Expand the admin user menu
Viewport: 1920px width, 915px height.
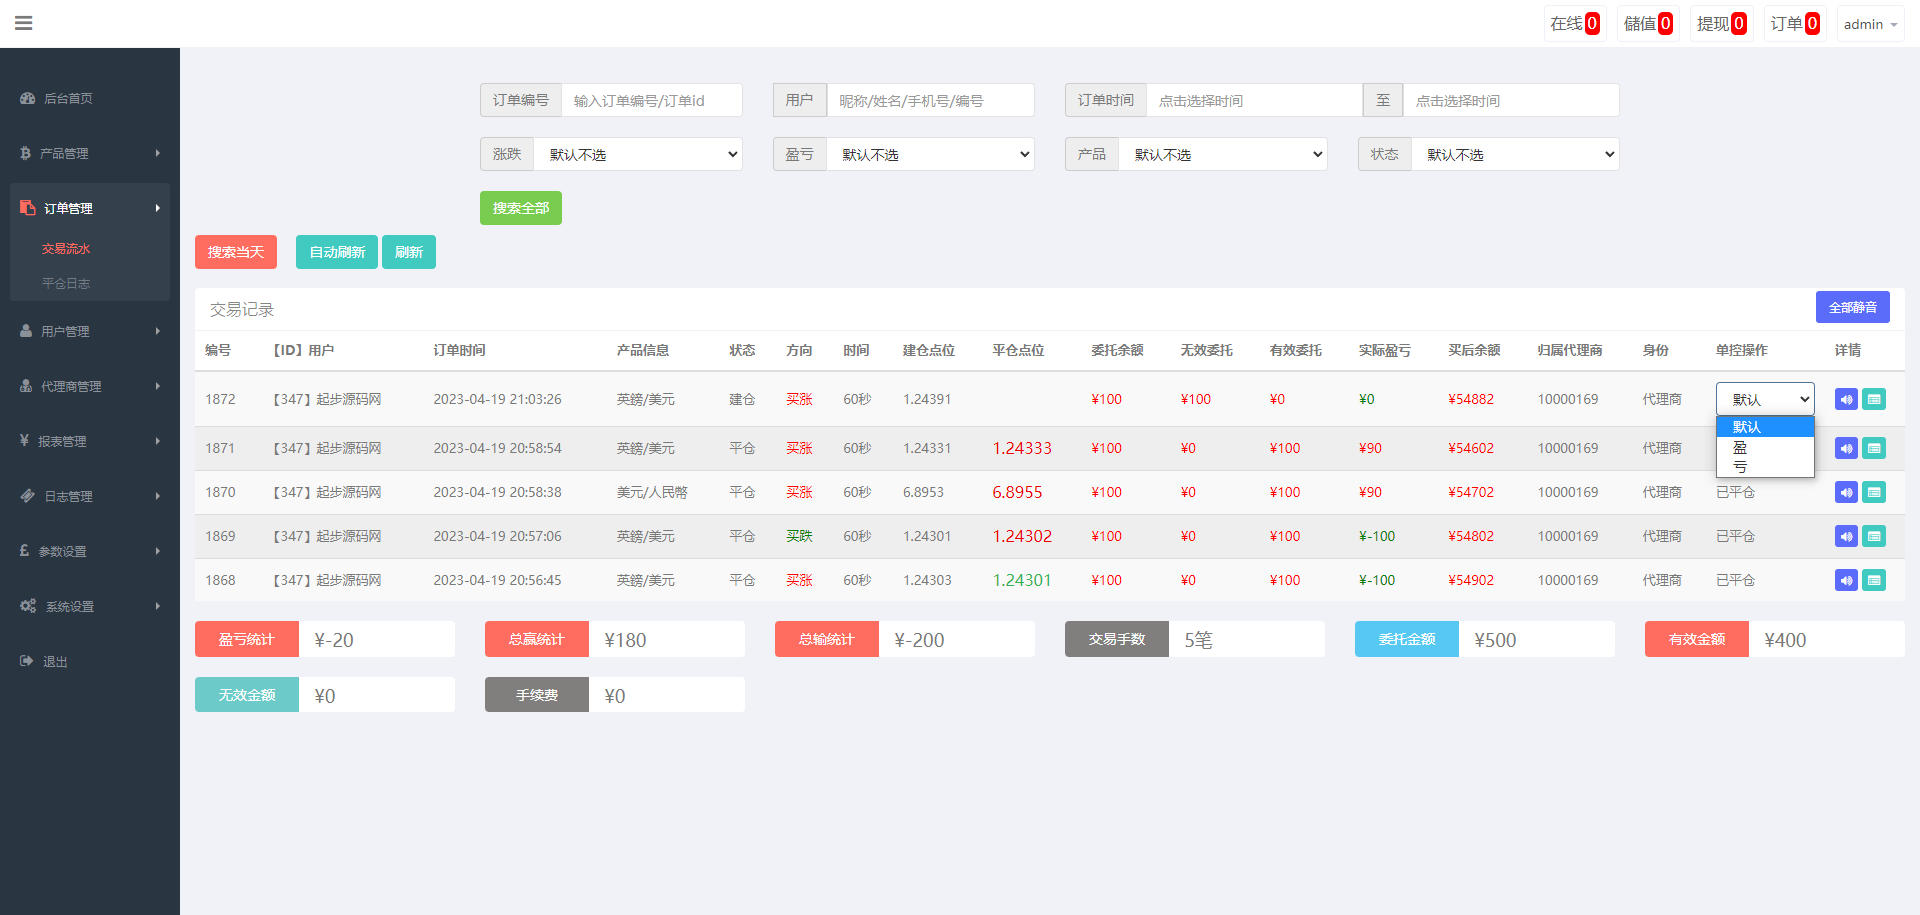(1870, 24)
